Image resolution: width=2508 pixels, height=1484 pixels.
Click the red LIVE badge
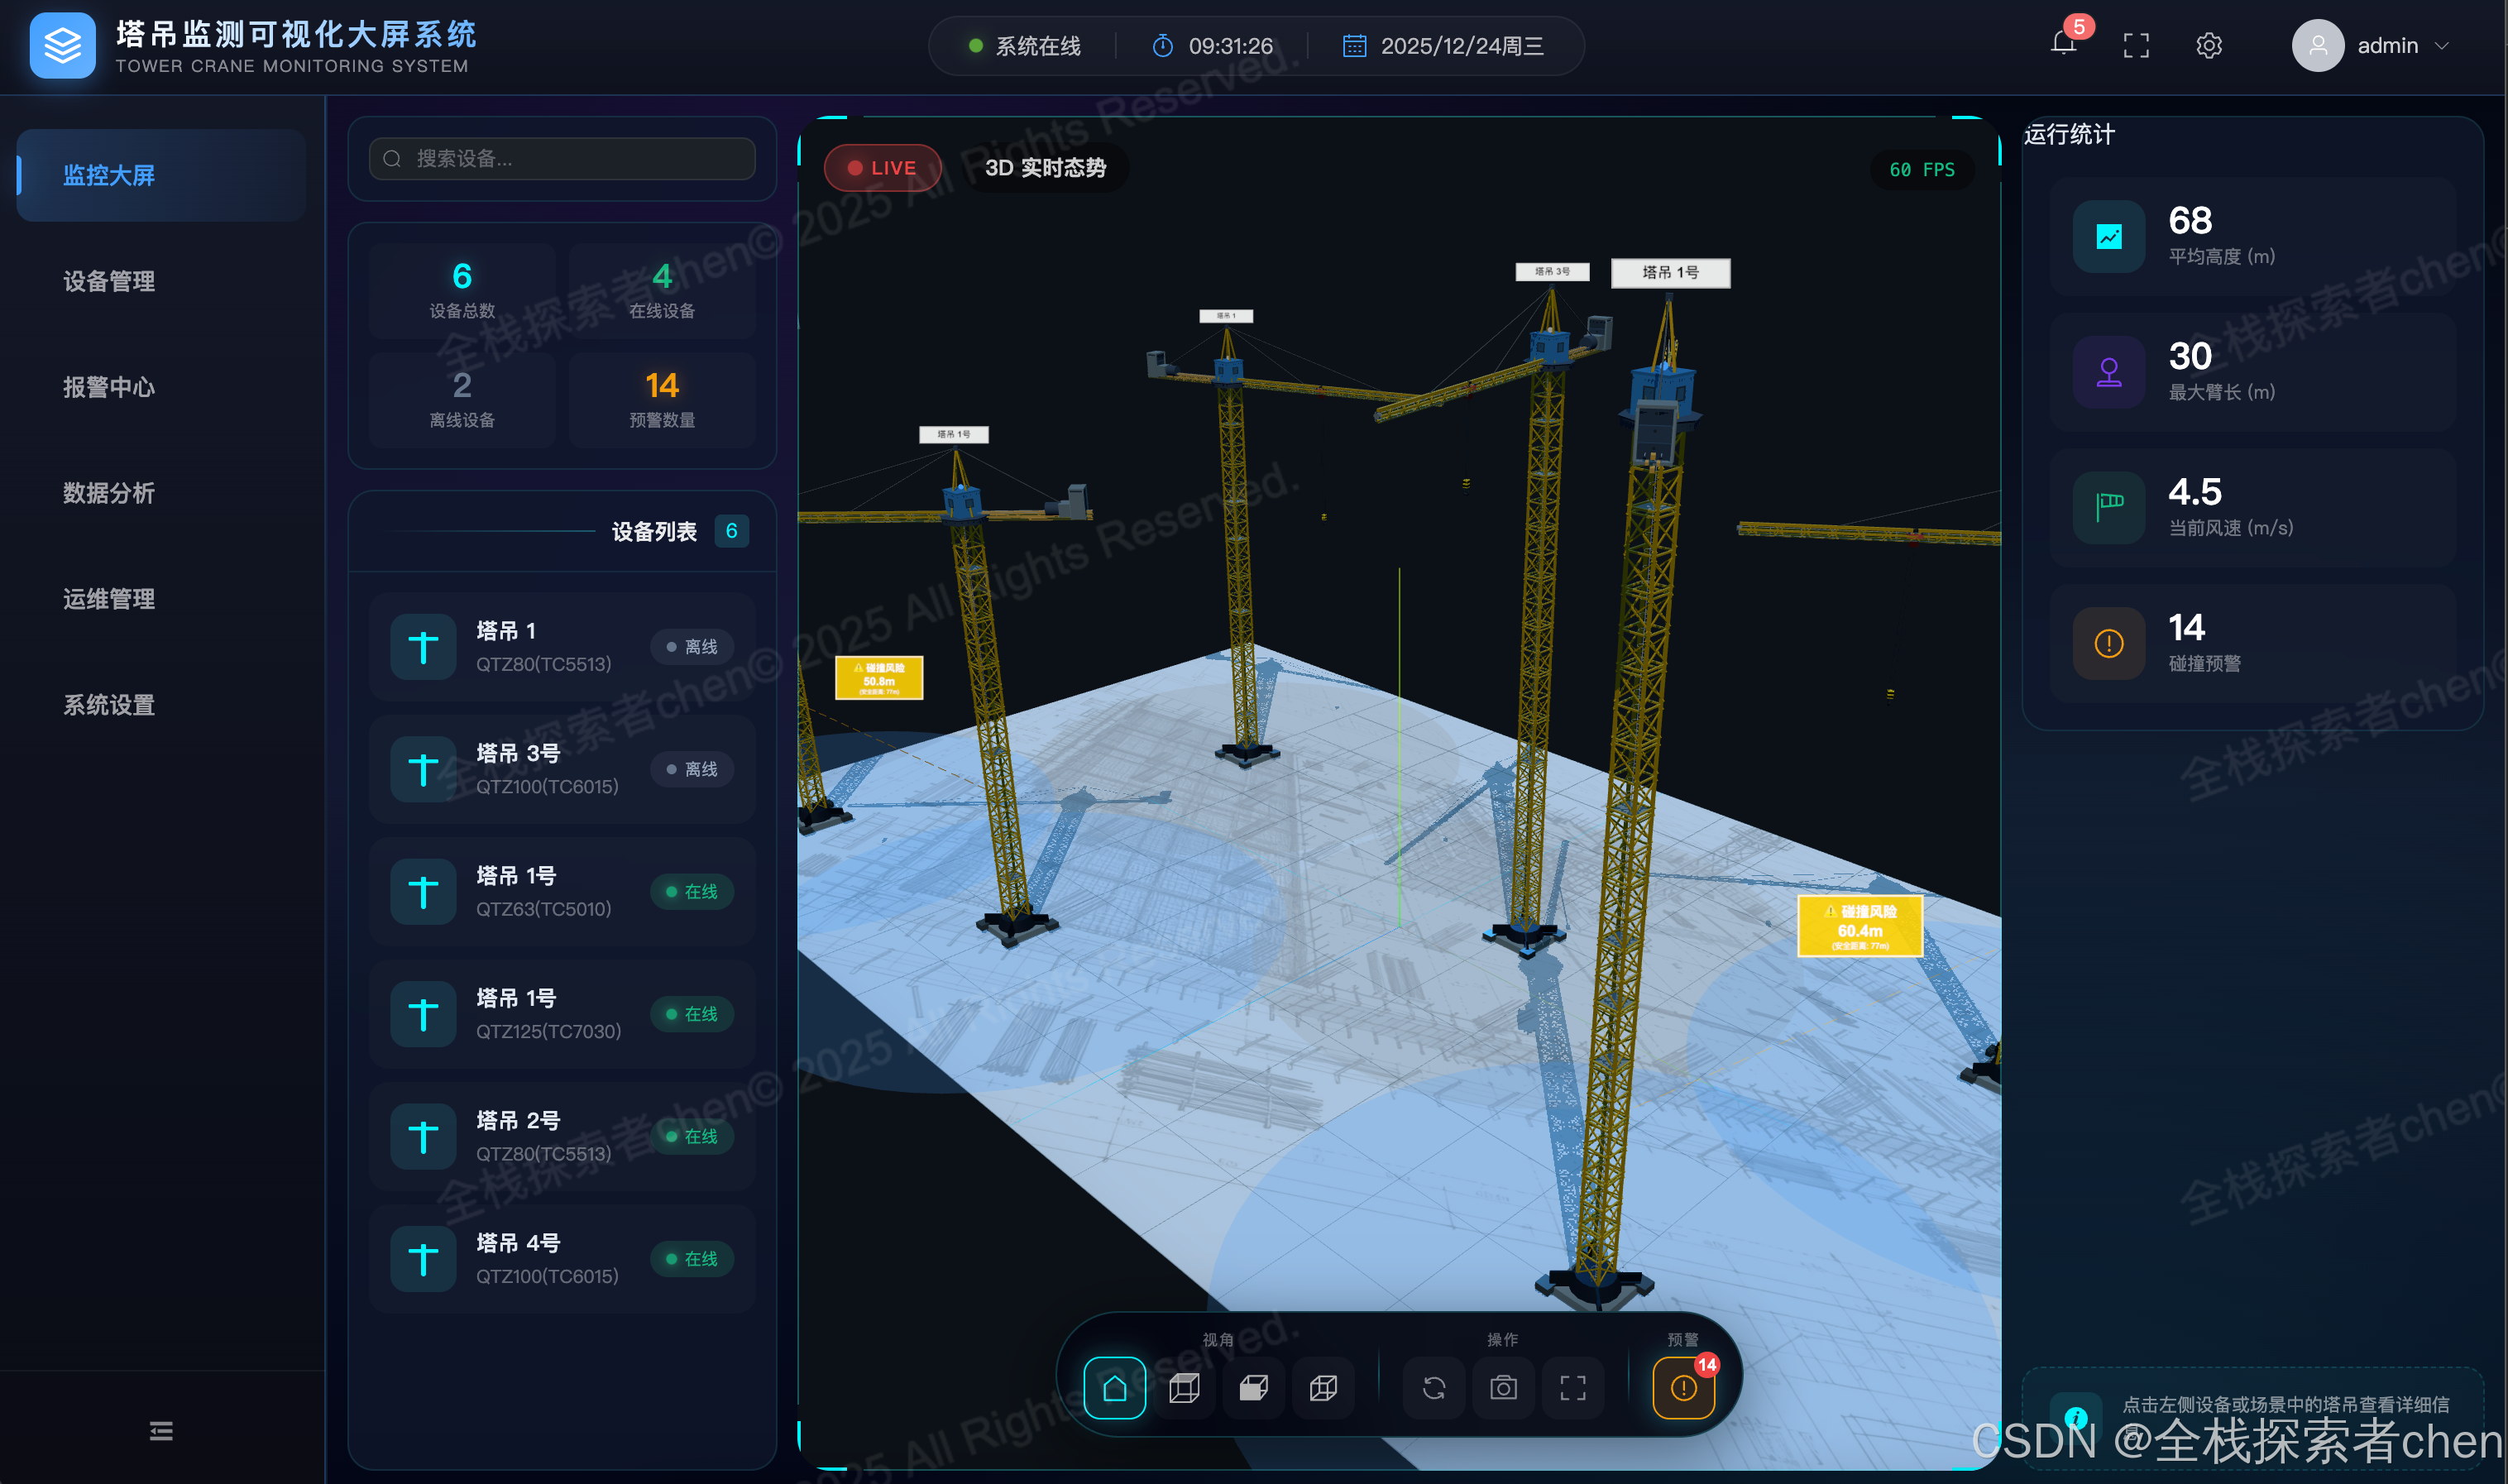point(882,168)
